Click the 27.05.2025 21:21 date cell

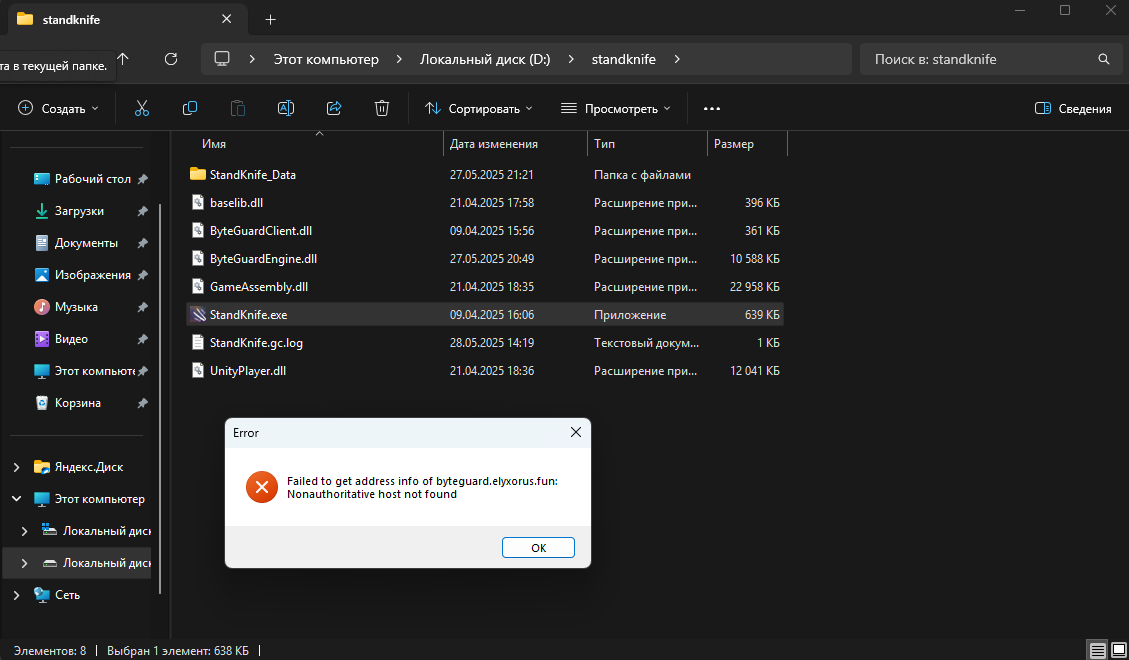(492, 175)
